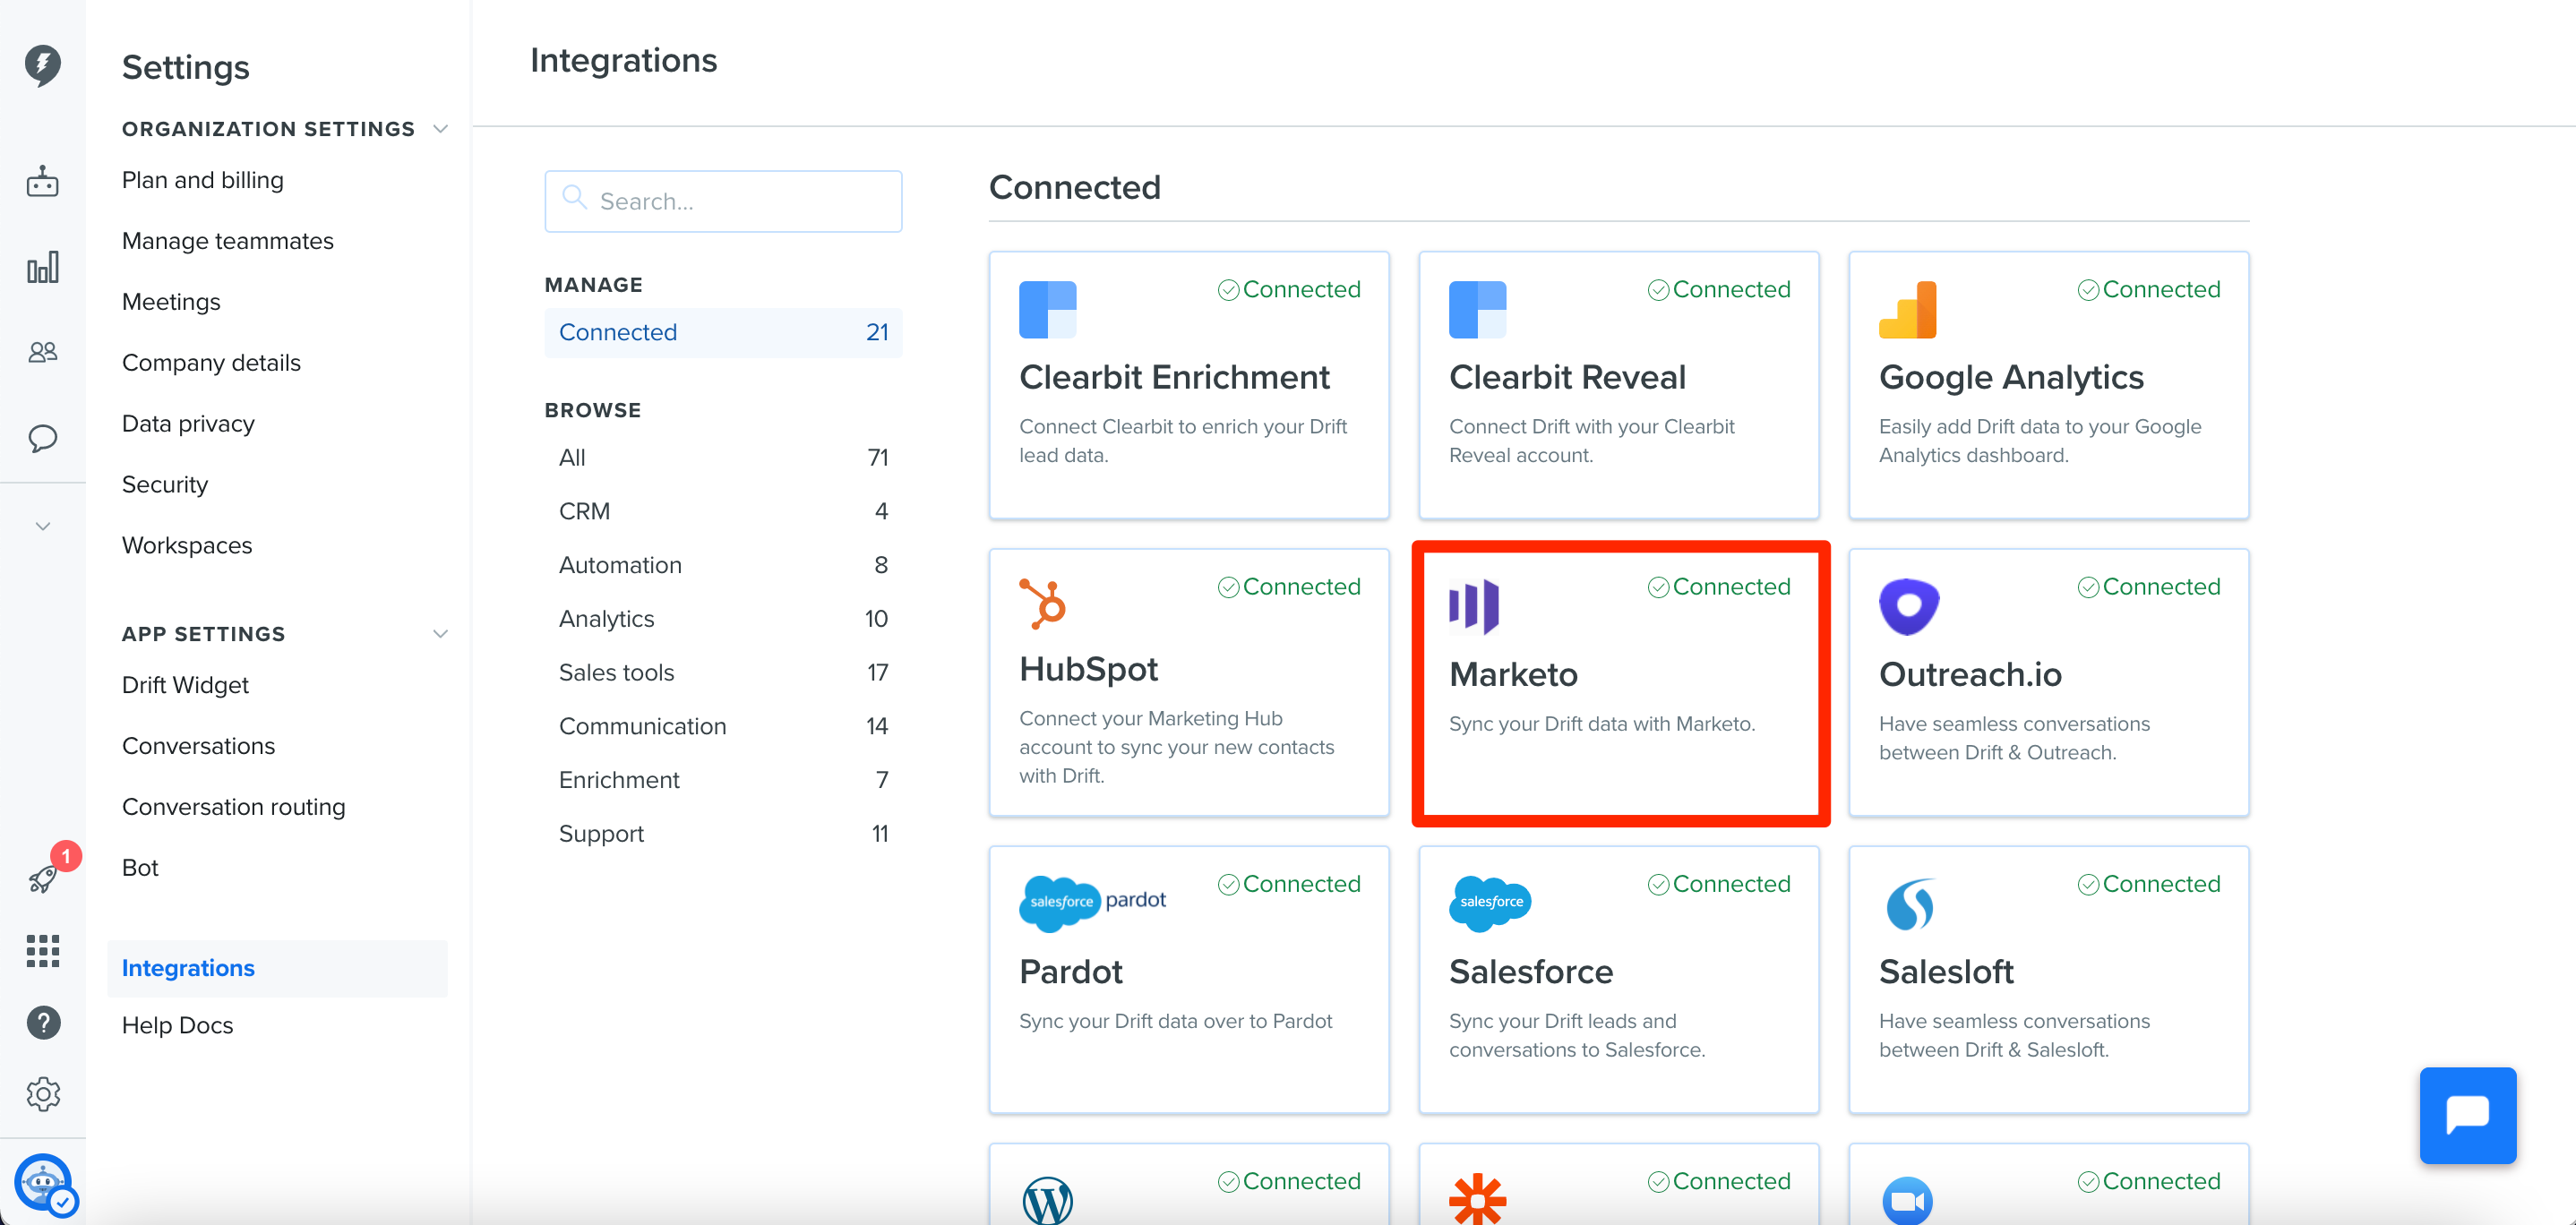Open Manage teammates settings
The width and height of the screenshot is (2576, 1225).
pyautogui.click(x=228, y=241)
